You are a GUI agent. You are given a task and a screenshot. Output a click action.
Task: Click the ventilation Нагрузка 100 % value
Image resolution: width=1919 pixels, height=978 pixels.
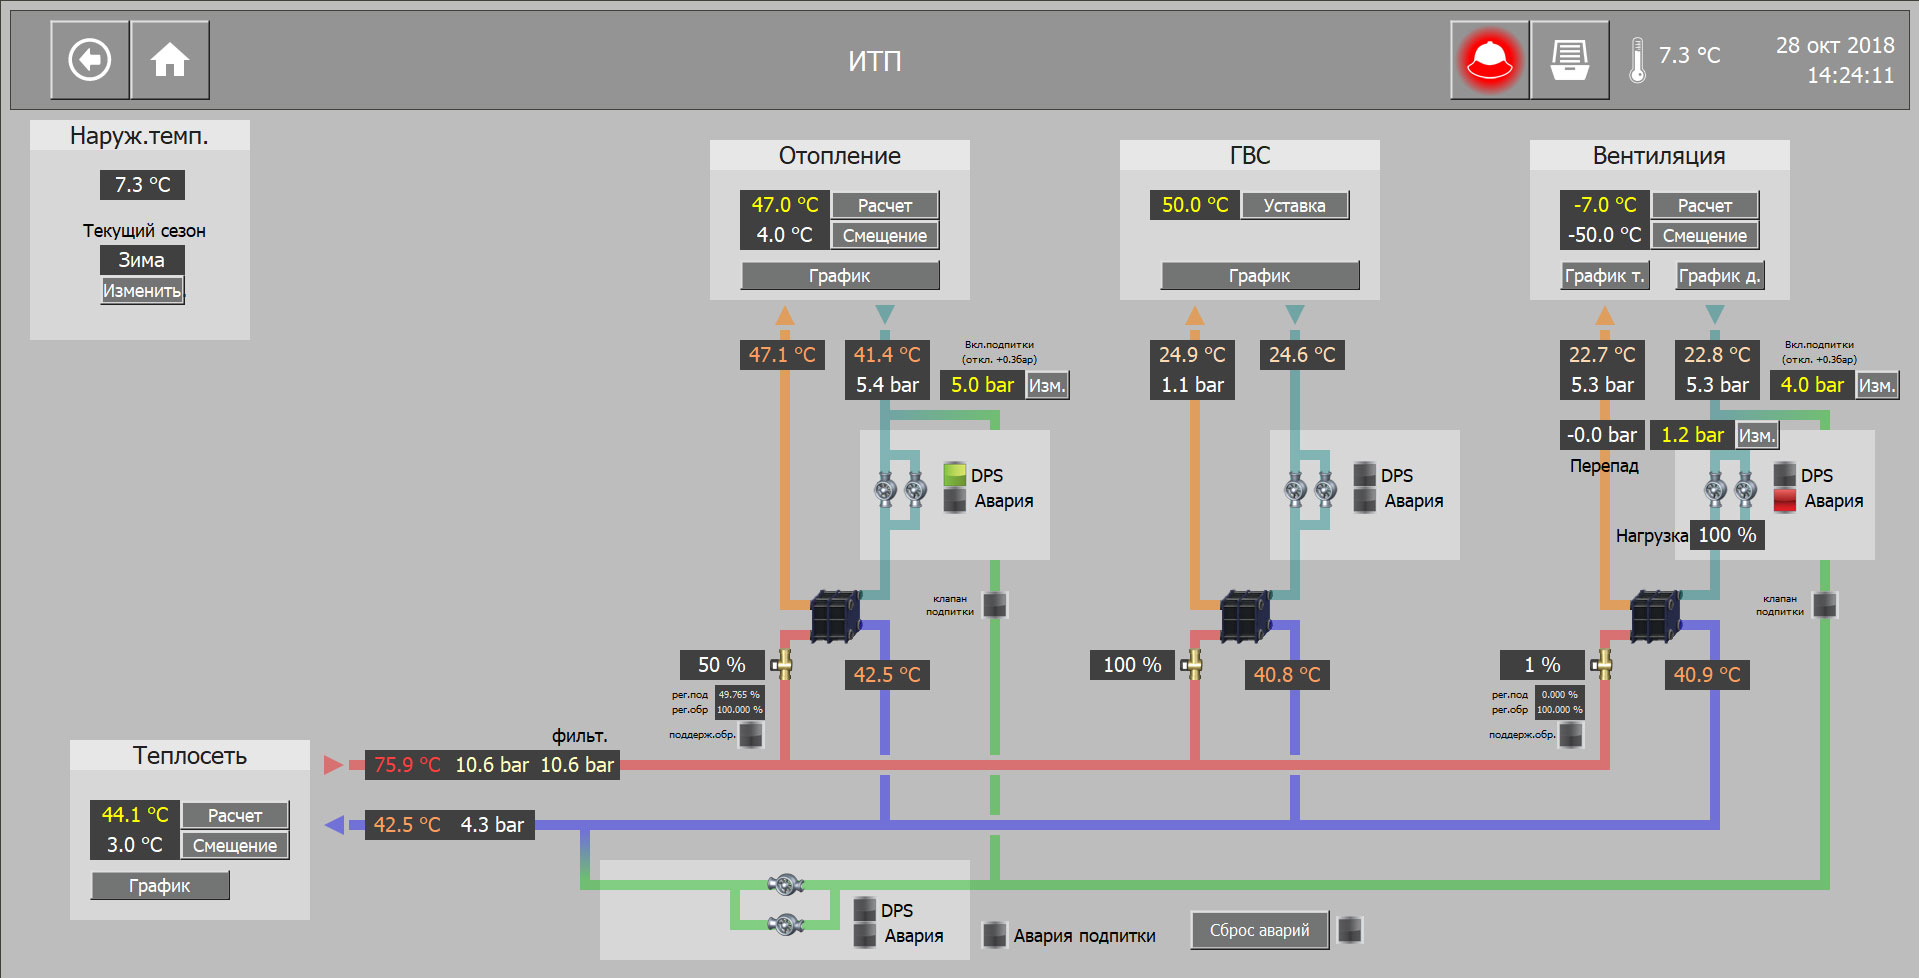[1727, 535]
